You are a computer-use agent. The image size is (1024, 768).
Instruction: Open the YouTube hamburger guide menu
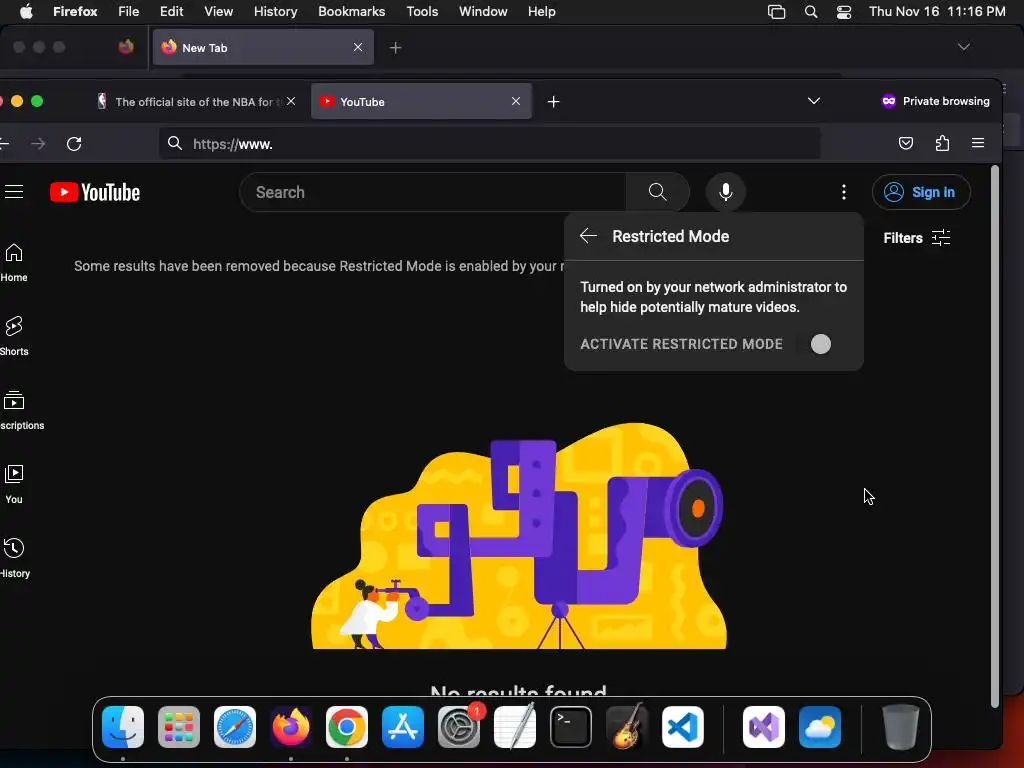point(14,191)
